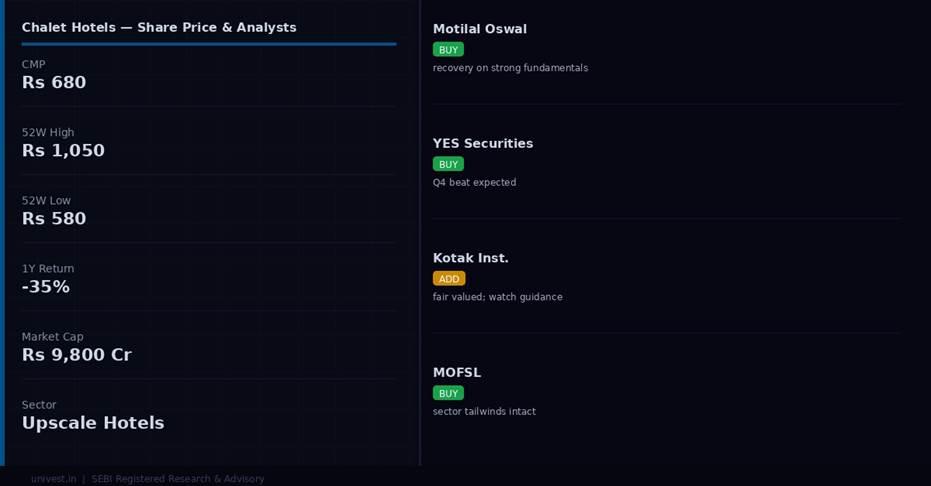Click the Rs 9,800 Cr value
Viewport: 931px width, 486px height.
(77, 354)
